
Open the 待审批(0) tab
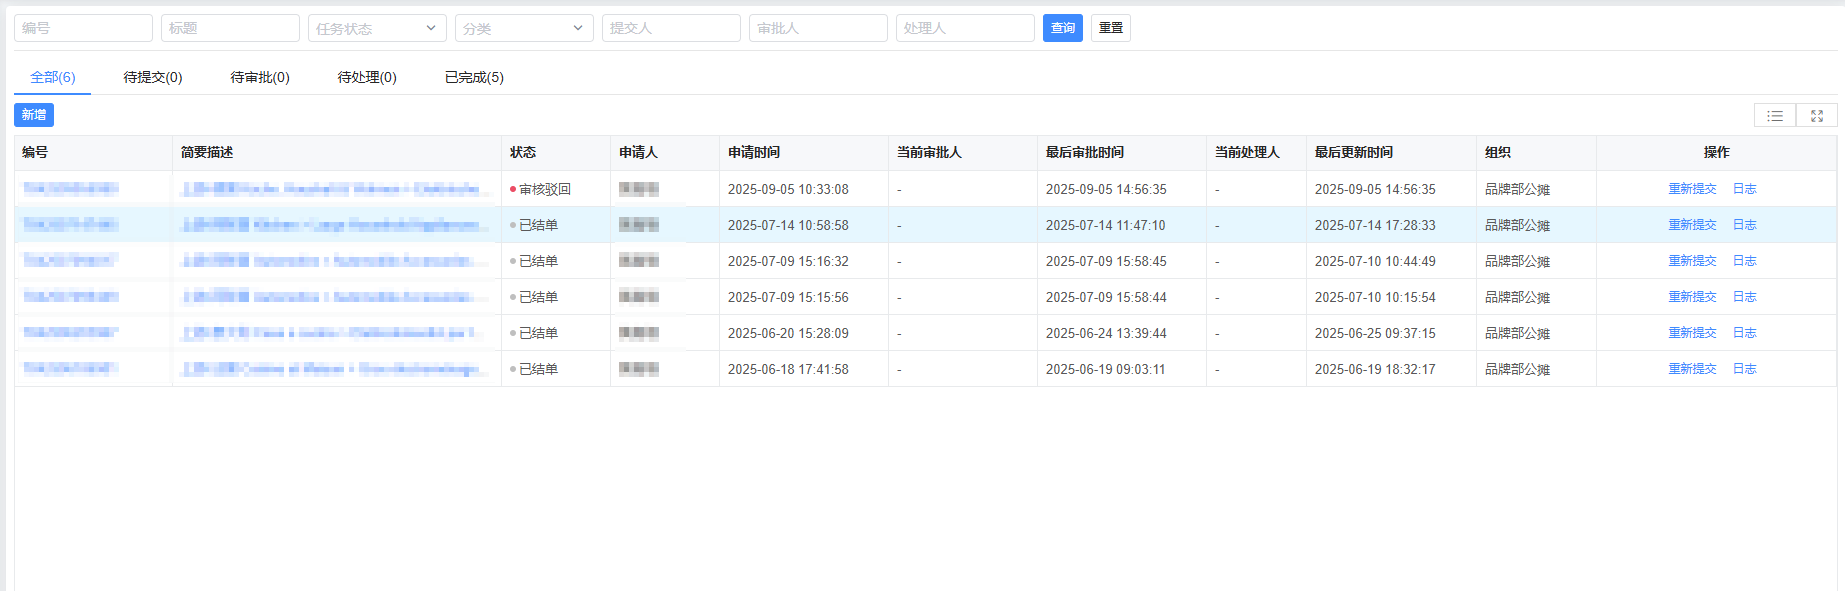click(x=260, y=77)
